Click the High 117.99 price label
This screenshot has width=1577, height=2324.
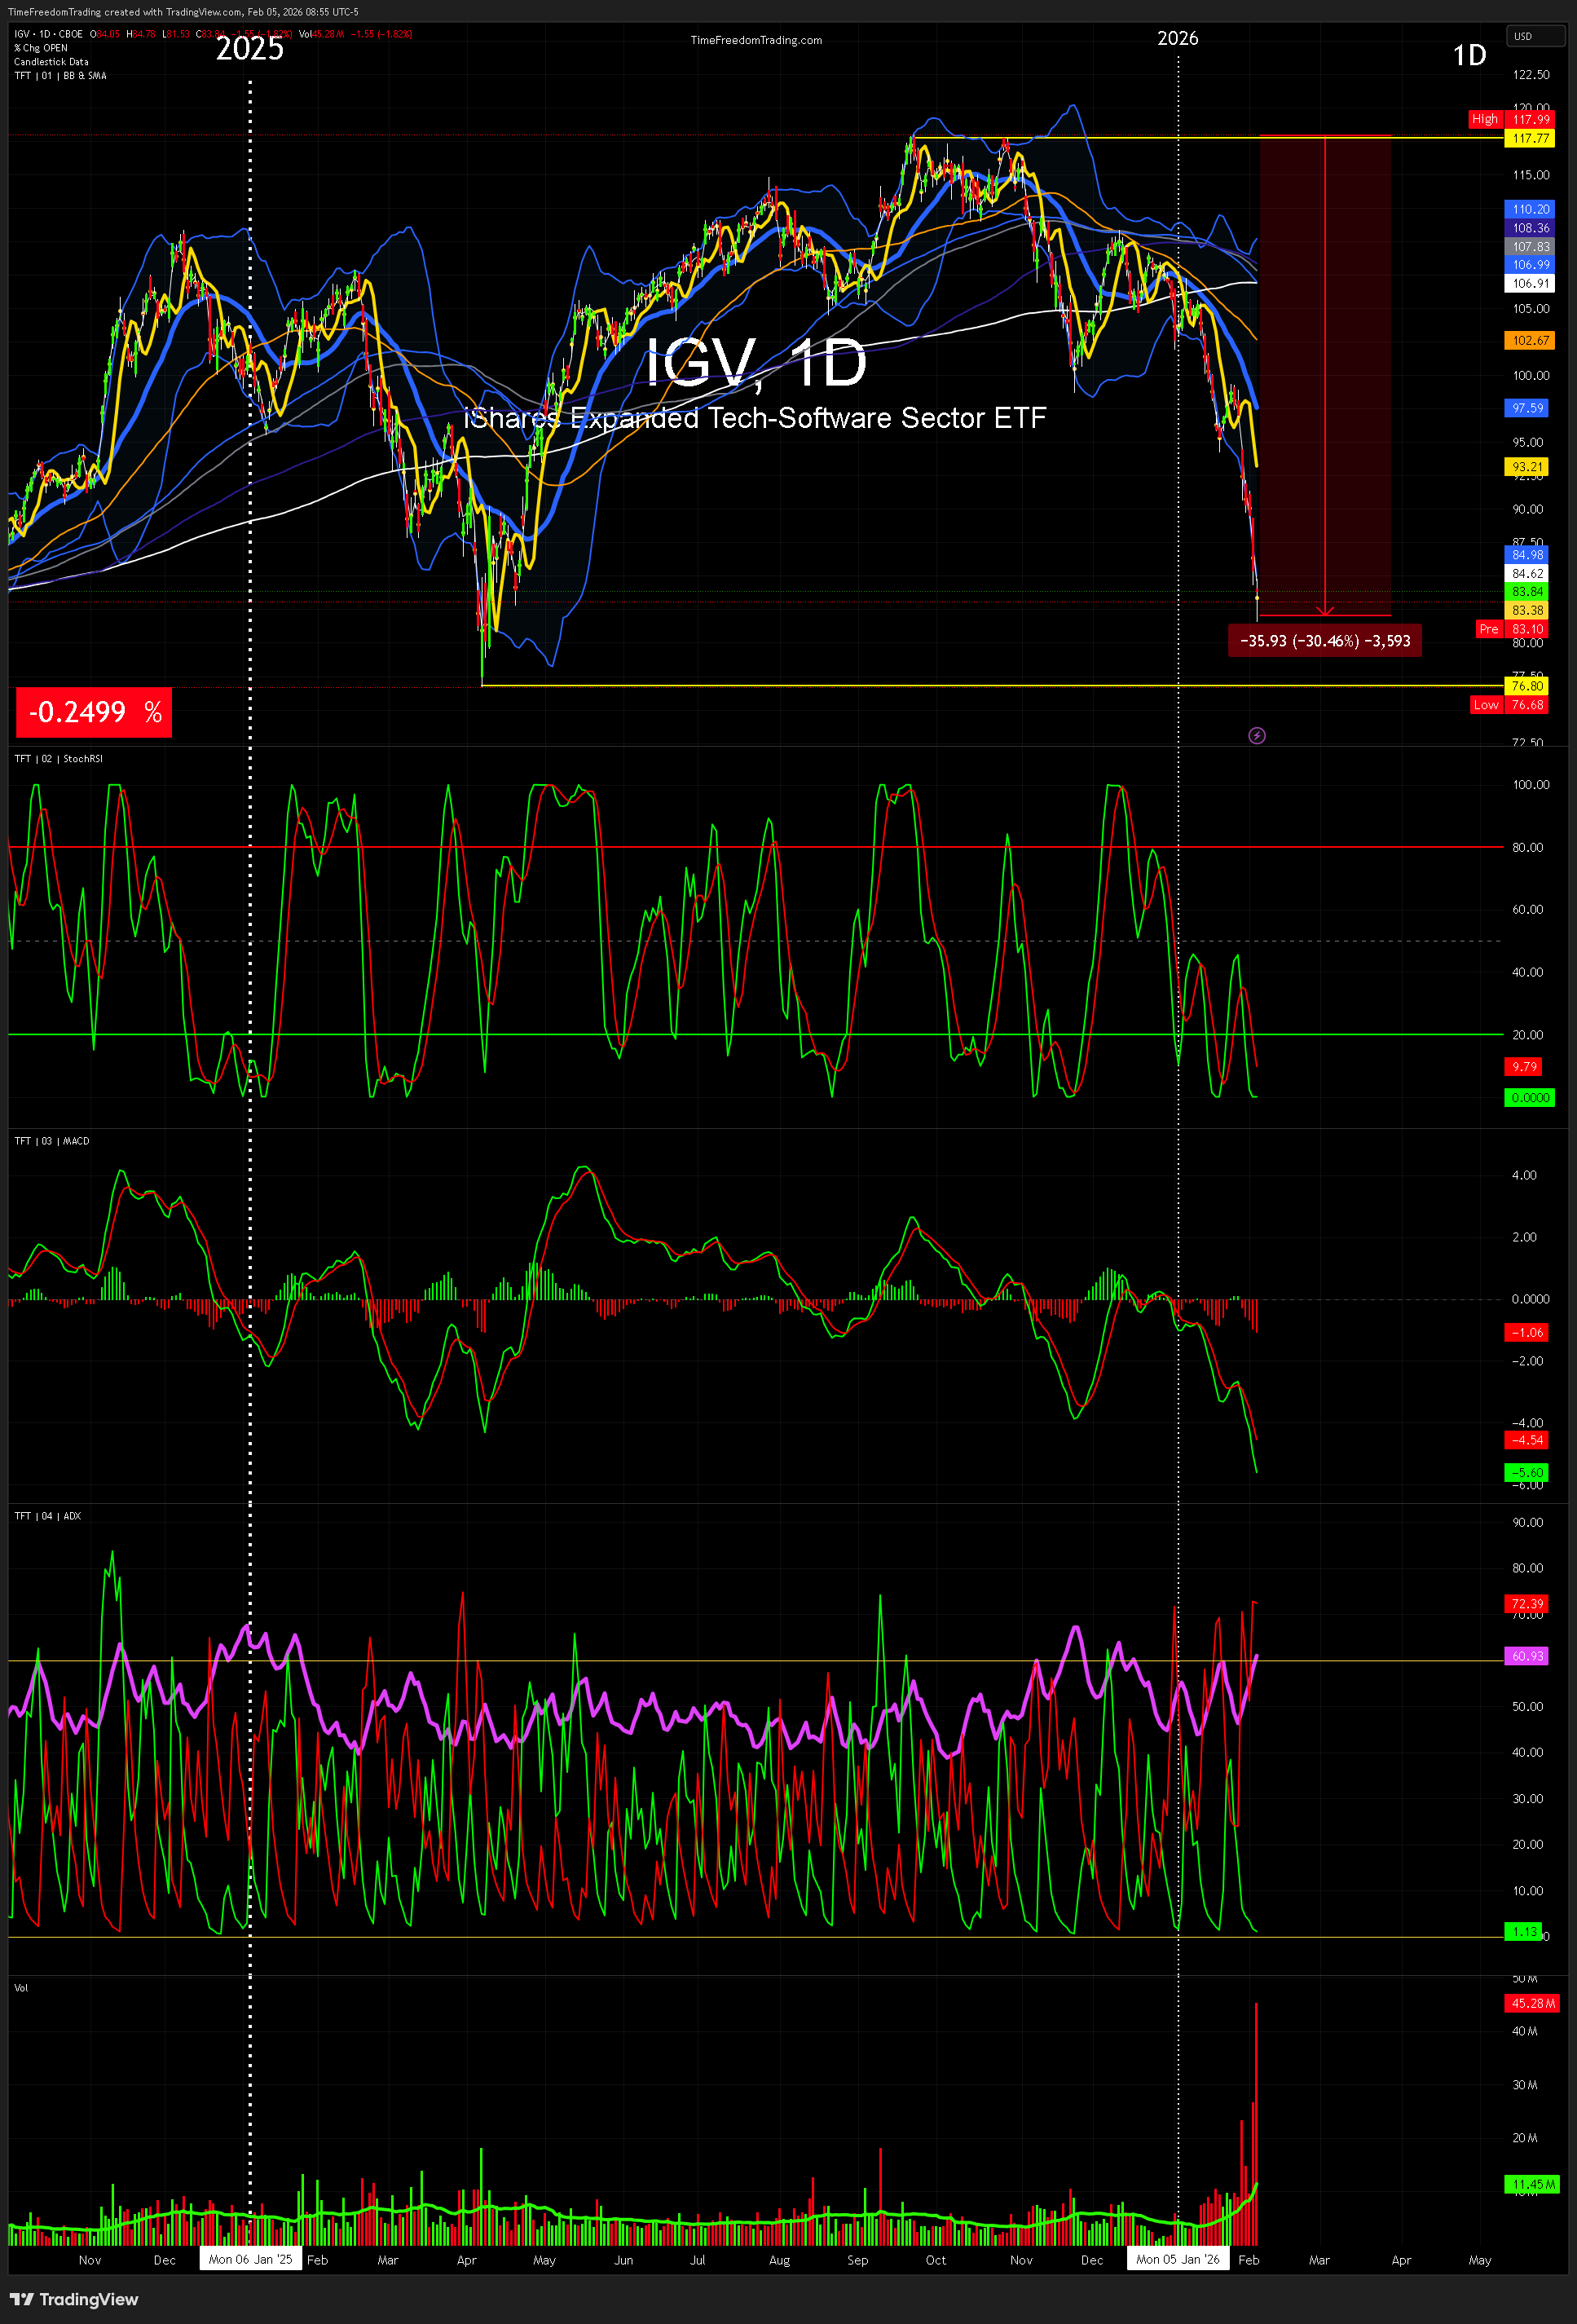1512,119
